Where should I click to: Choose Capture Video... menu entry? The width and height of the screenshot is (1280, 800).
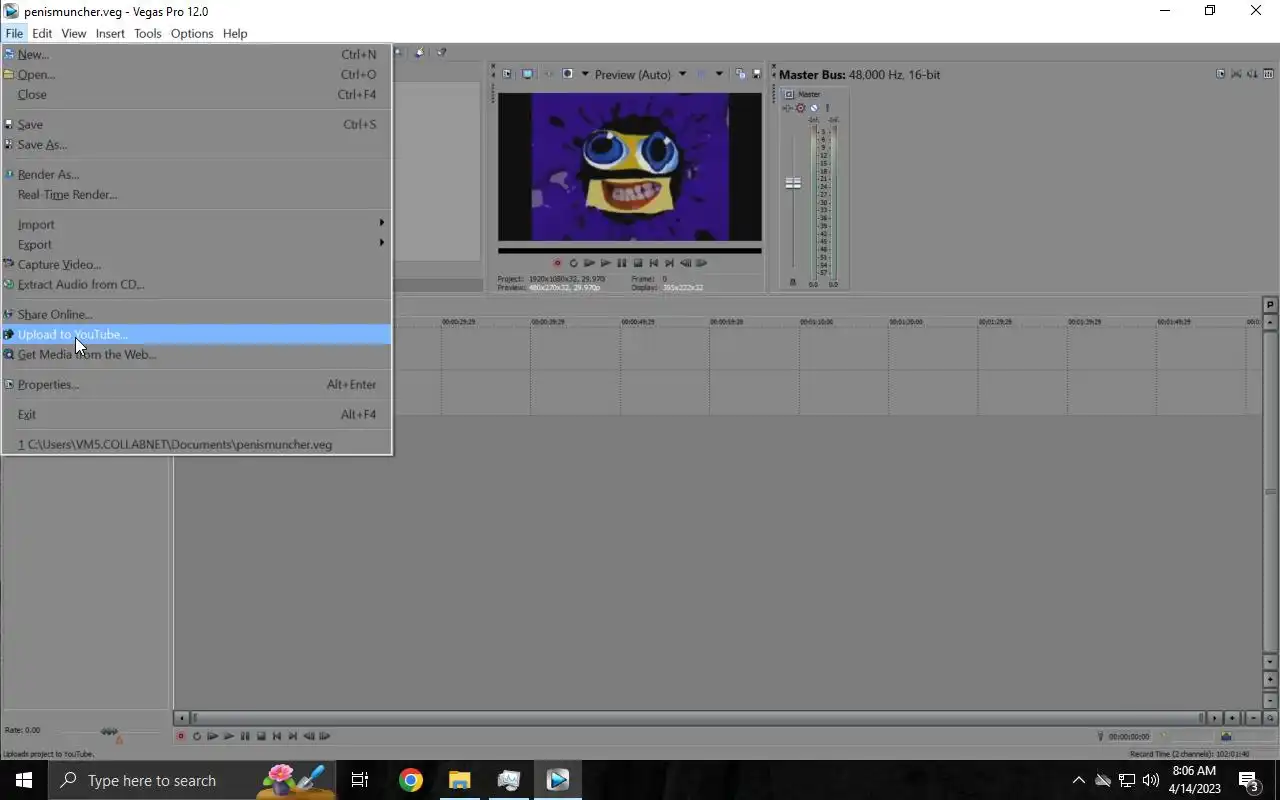coord(196,264)
